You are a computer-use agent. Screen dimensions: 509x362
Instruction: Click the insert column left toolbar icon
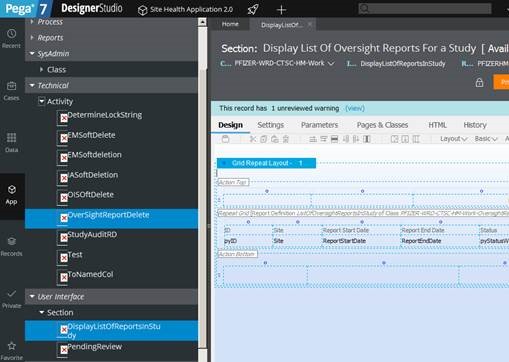click(x=346, y=139)
